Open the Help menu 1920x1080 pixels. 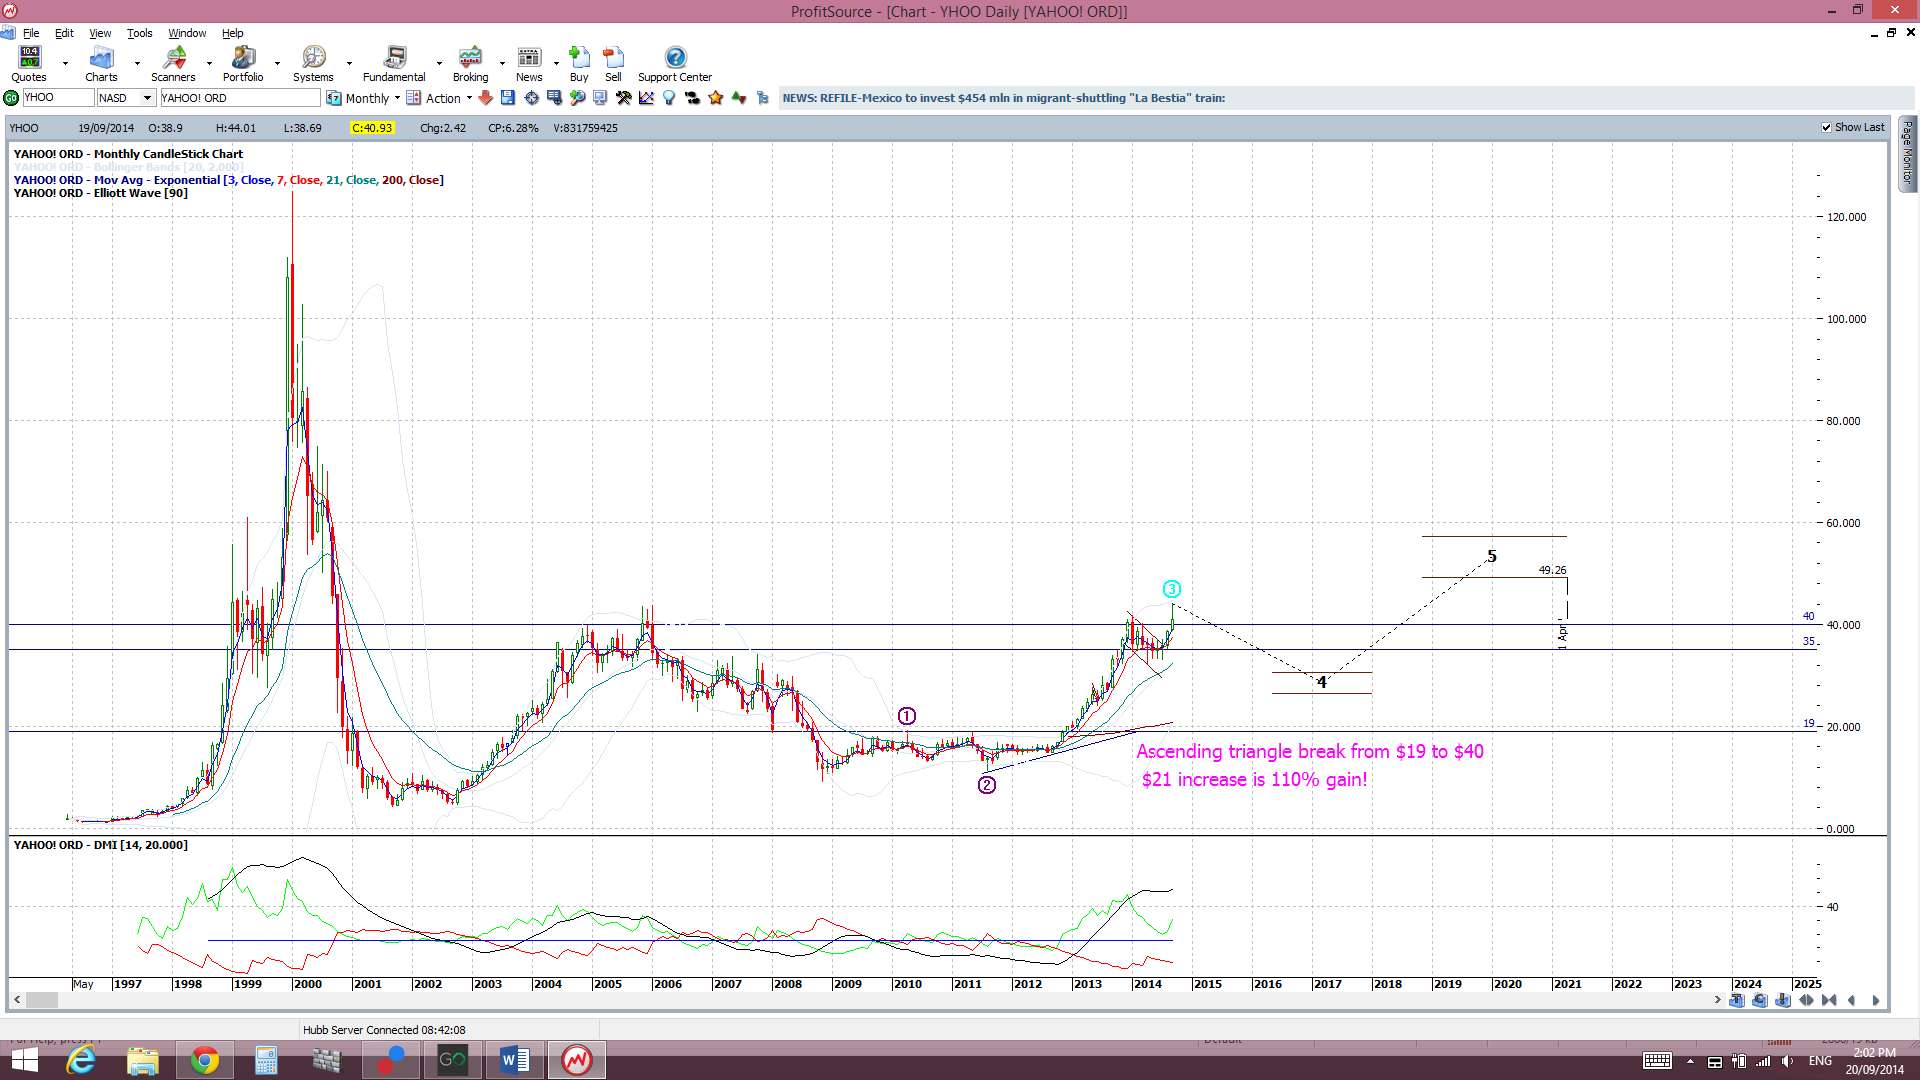pyautogui.click(x=232, y=33)
